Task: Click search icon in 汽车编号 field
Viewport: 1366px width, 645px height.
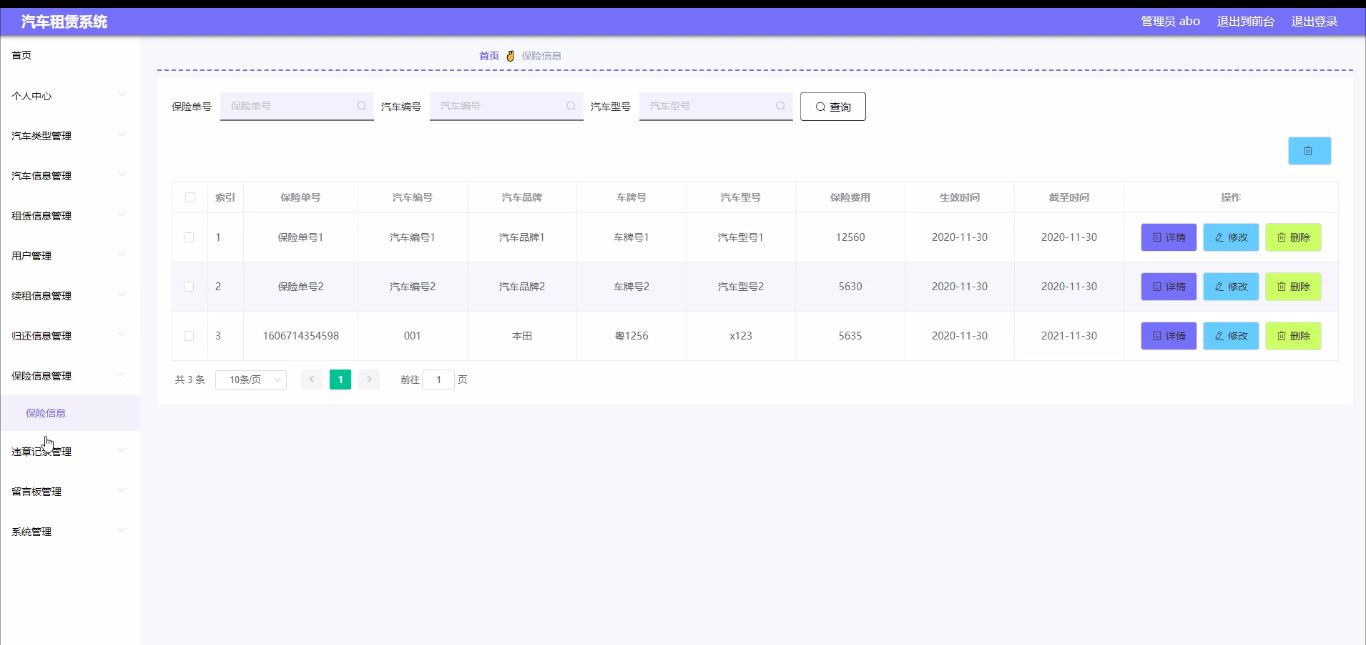Action: (571, 106)
